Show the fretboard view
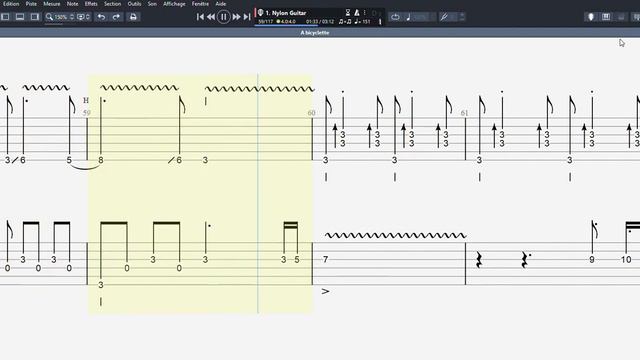The width and height of the screenshot is (640, 360). click(x=591, y=17)
